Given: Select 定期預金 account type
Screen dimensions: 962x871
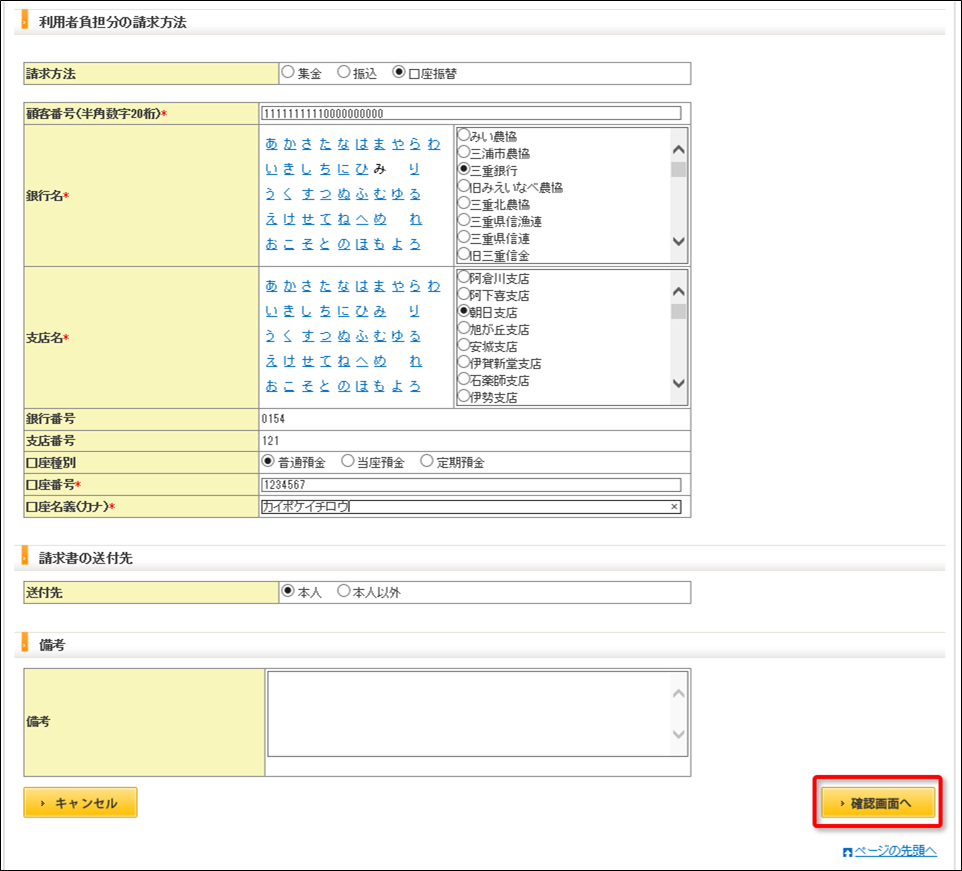Looking at the screenshot, I should coord(427,461).
